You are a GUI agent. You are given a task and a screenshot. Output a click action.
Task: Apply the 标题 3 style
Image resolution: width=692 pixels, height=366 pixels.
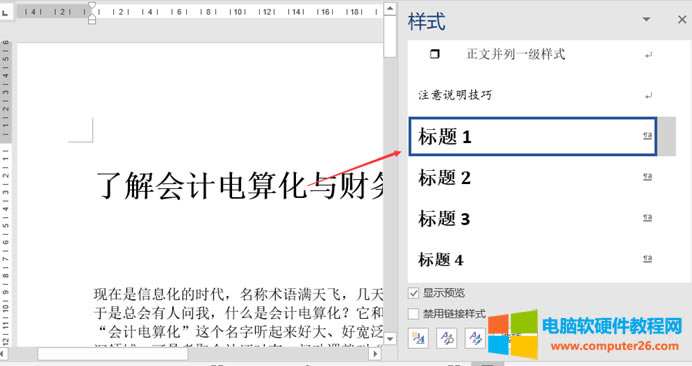[533, 219]
